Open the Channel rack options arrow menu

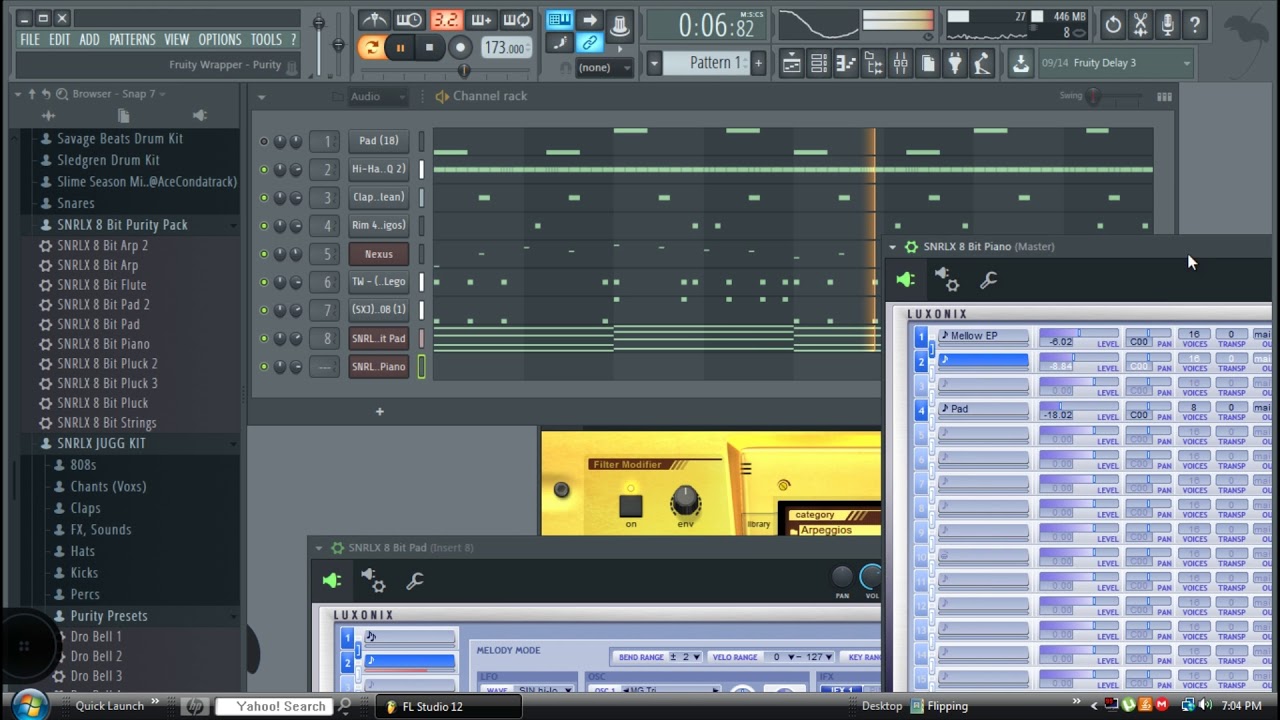pos(261,97)
